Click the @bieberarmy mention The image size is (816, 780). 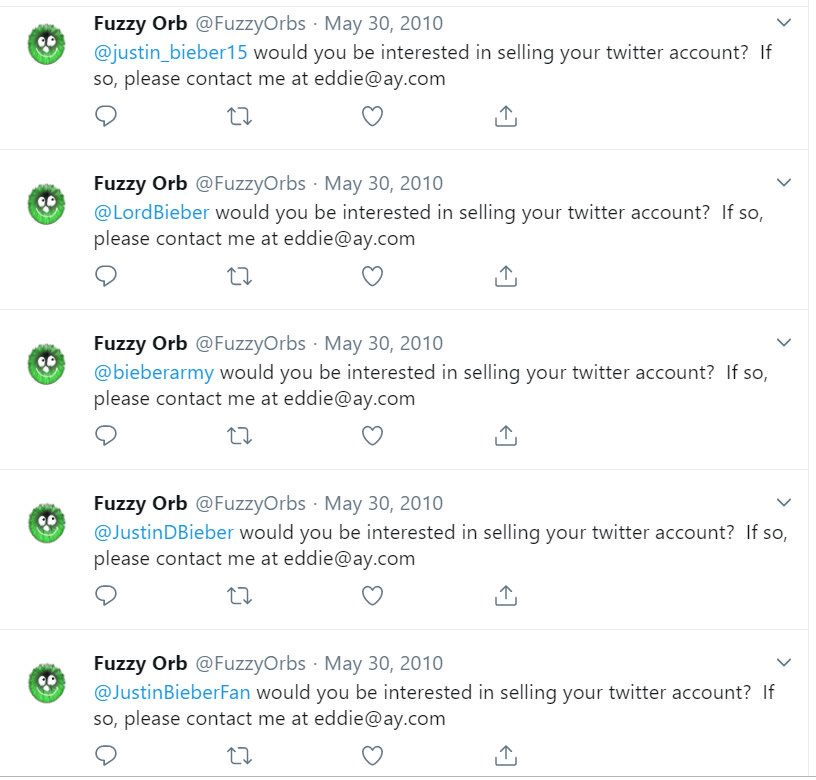[x=154, y=372]
